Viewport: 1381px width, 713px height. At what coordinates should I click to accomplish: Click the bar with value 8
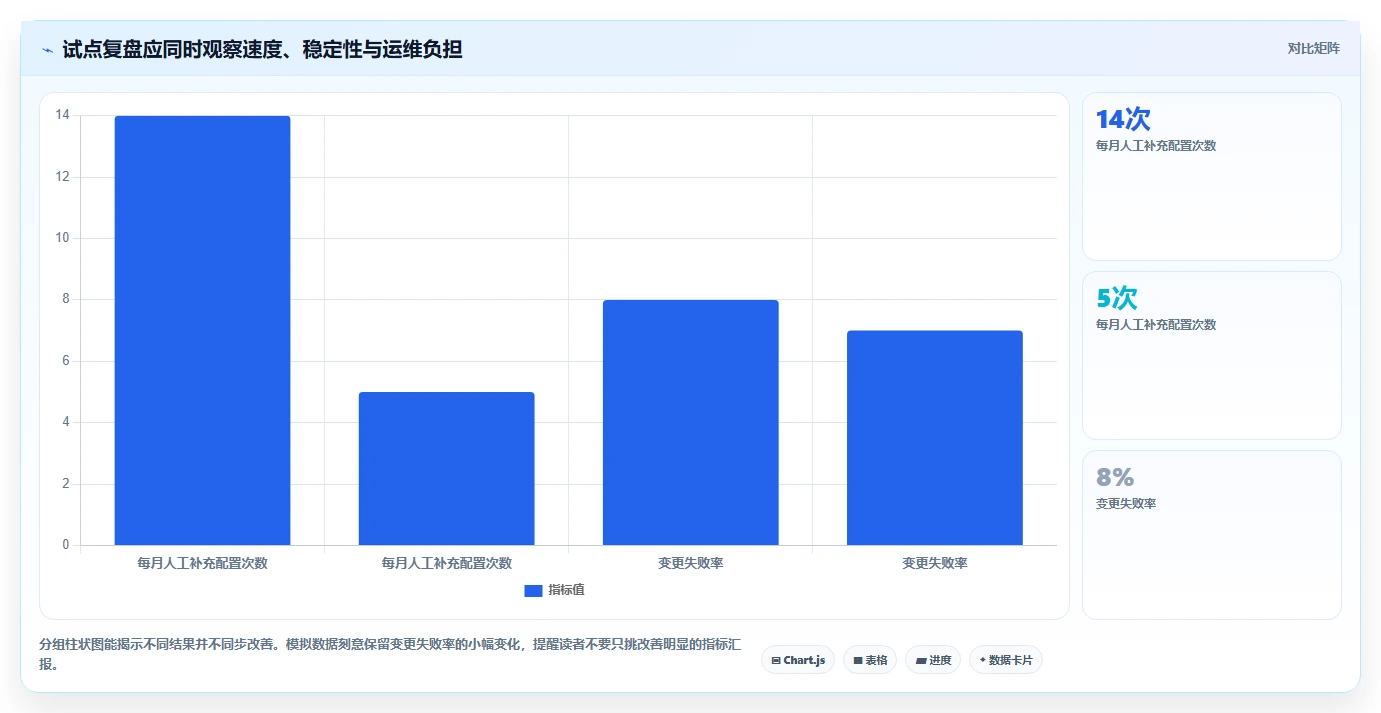click(x=690, y=422)
